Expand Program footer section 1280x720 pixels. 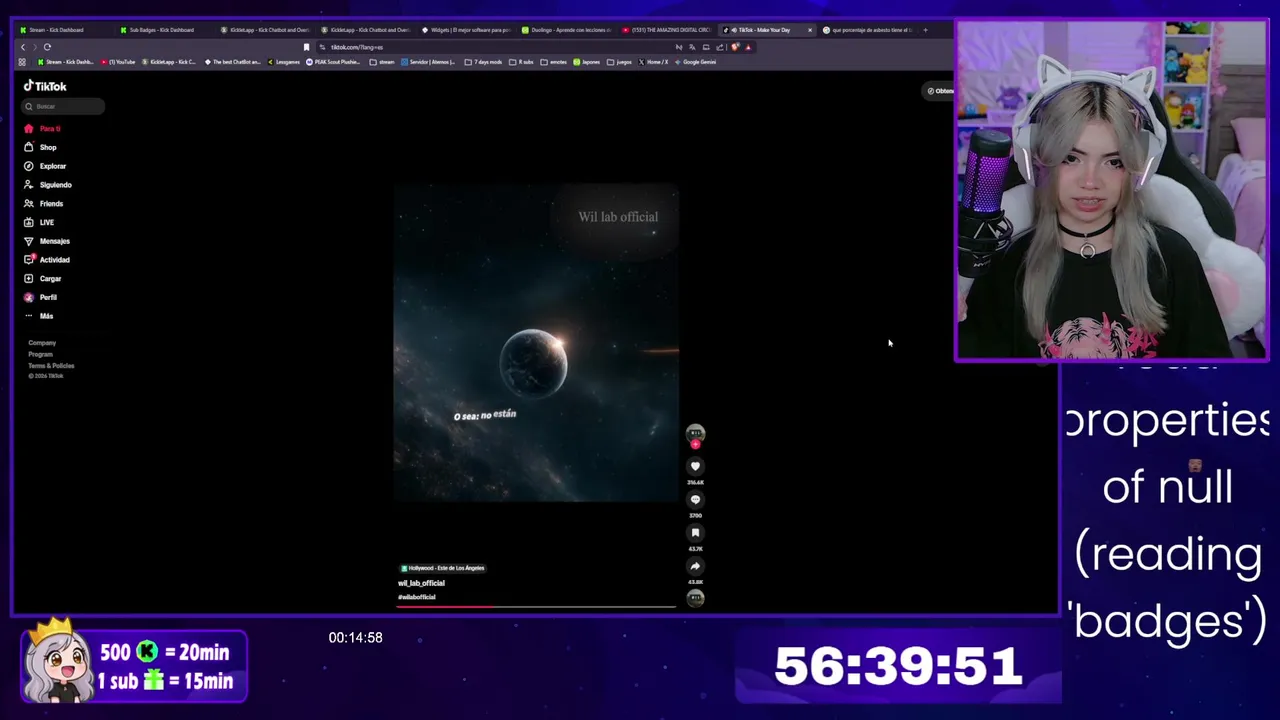click(x=40, y=354)
